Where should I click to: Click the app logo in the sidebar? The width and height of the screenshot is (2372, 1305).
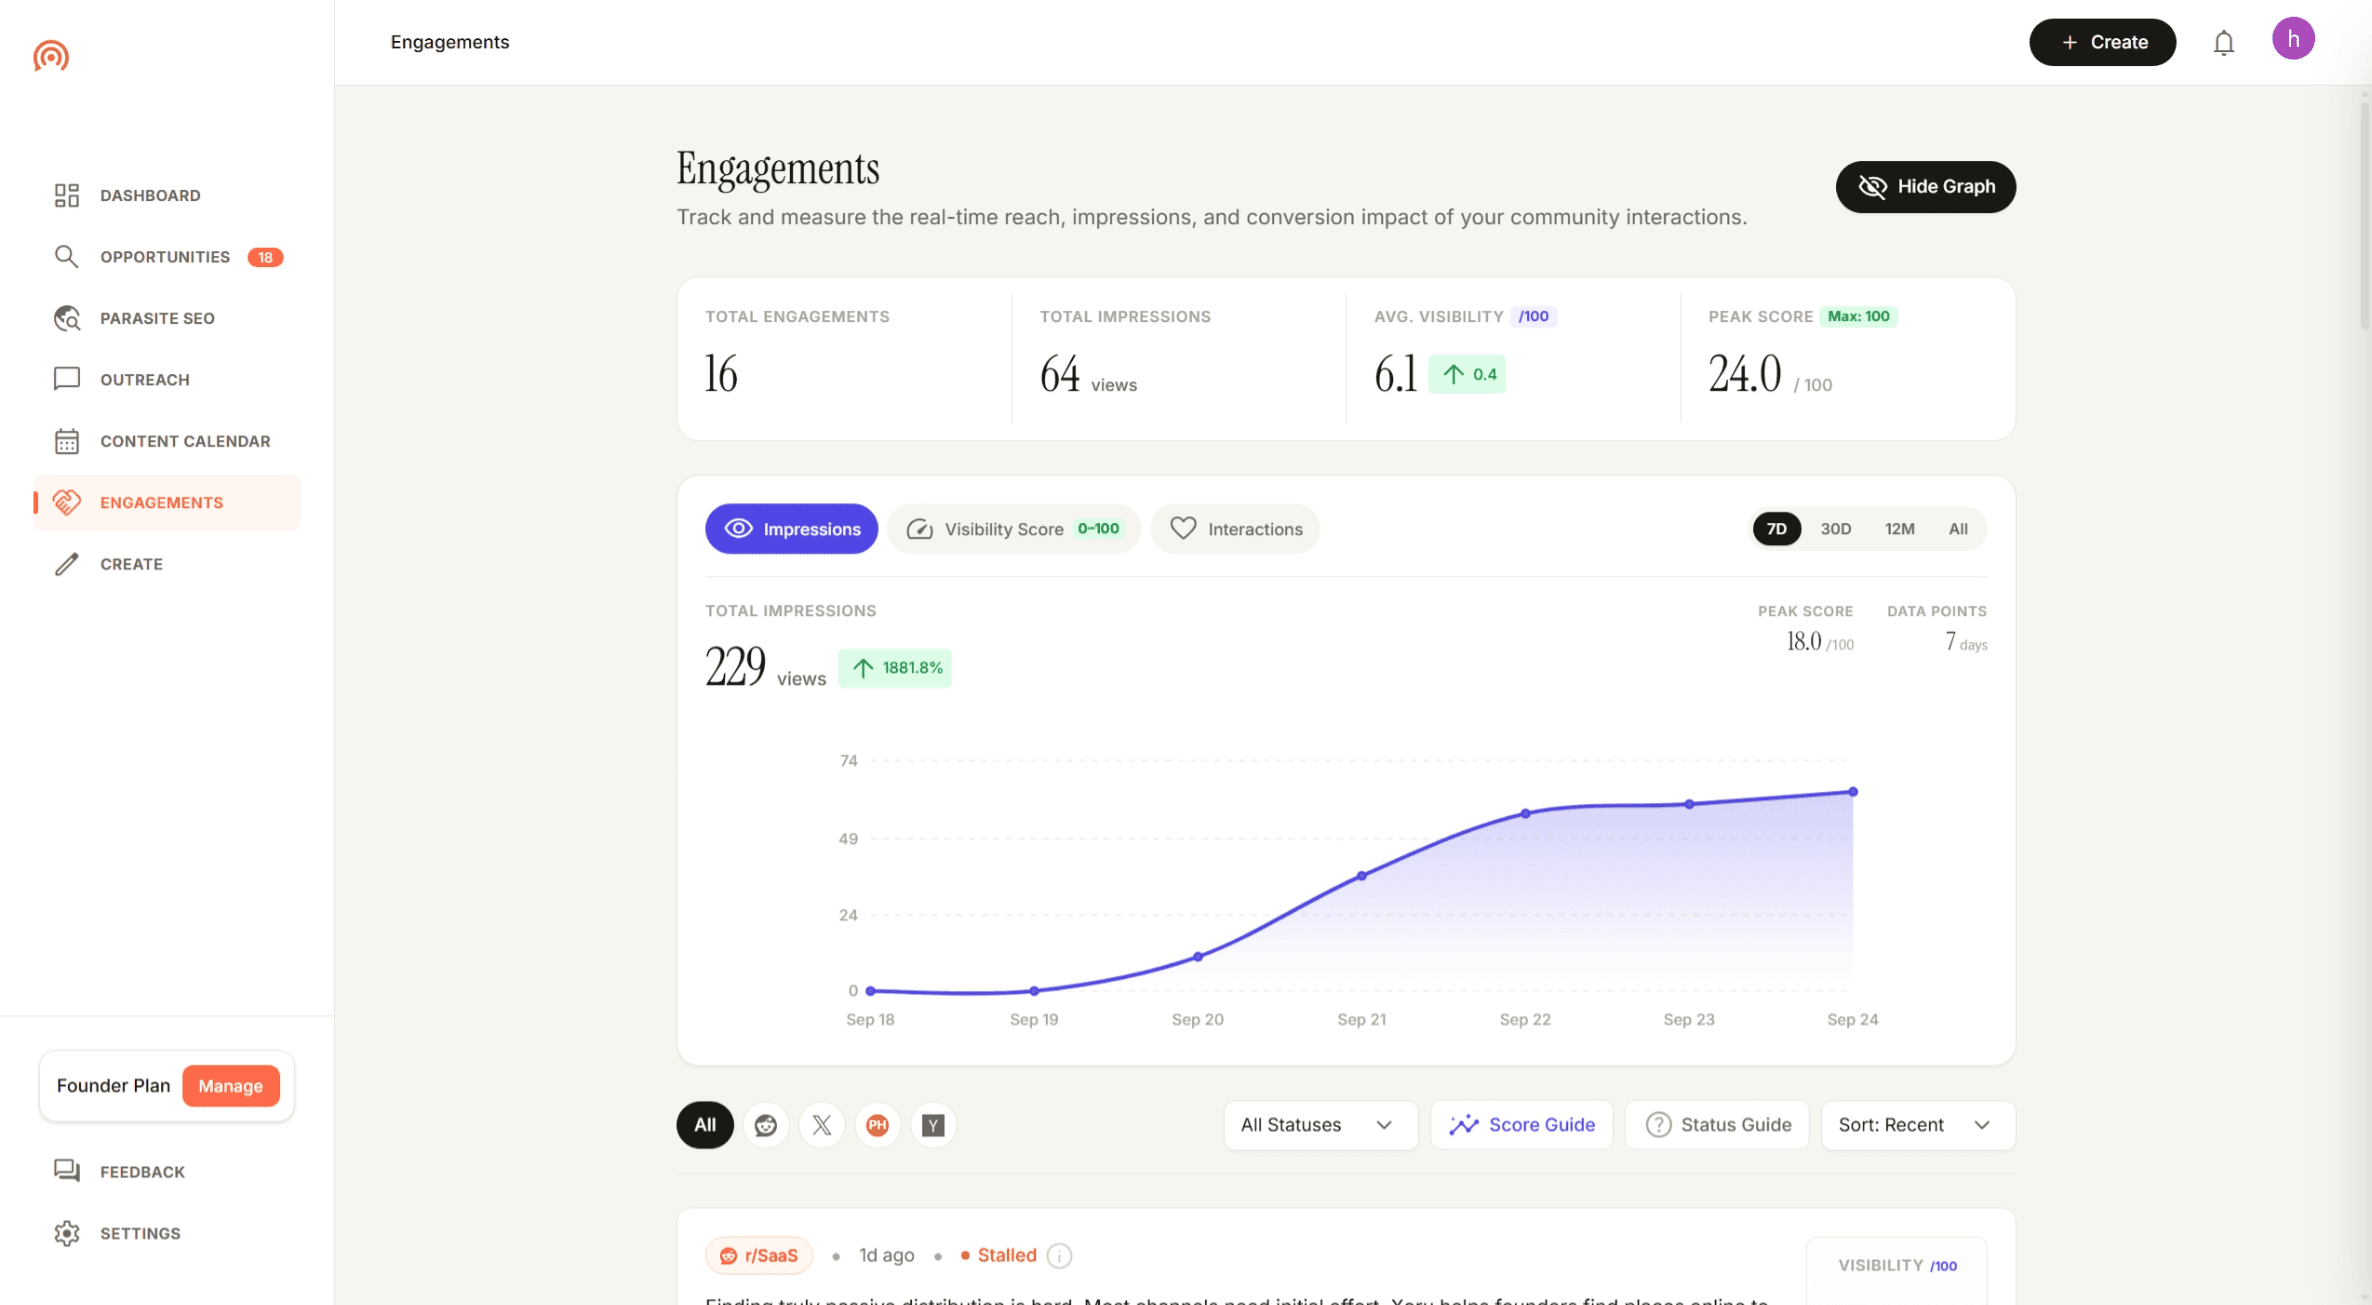click(x=51, y=55)
